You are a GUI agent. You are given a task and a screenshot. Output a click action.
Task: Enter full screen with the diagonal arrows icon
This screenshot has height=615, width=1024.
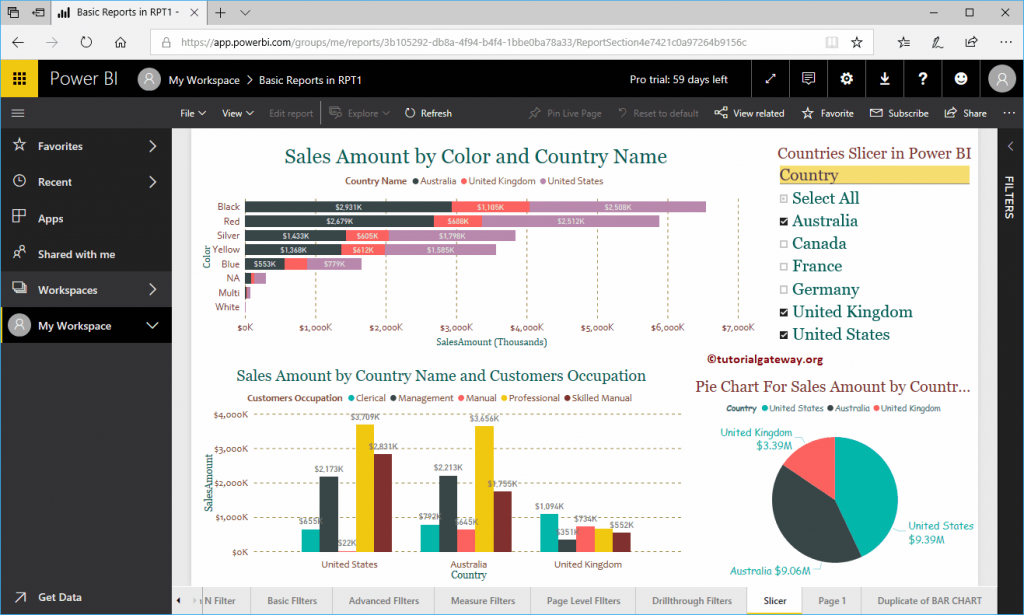pyautogui.click(x=769, y=79)
